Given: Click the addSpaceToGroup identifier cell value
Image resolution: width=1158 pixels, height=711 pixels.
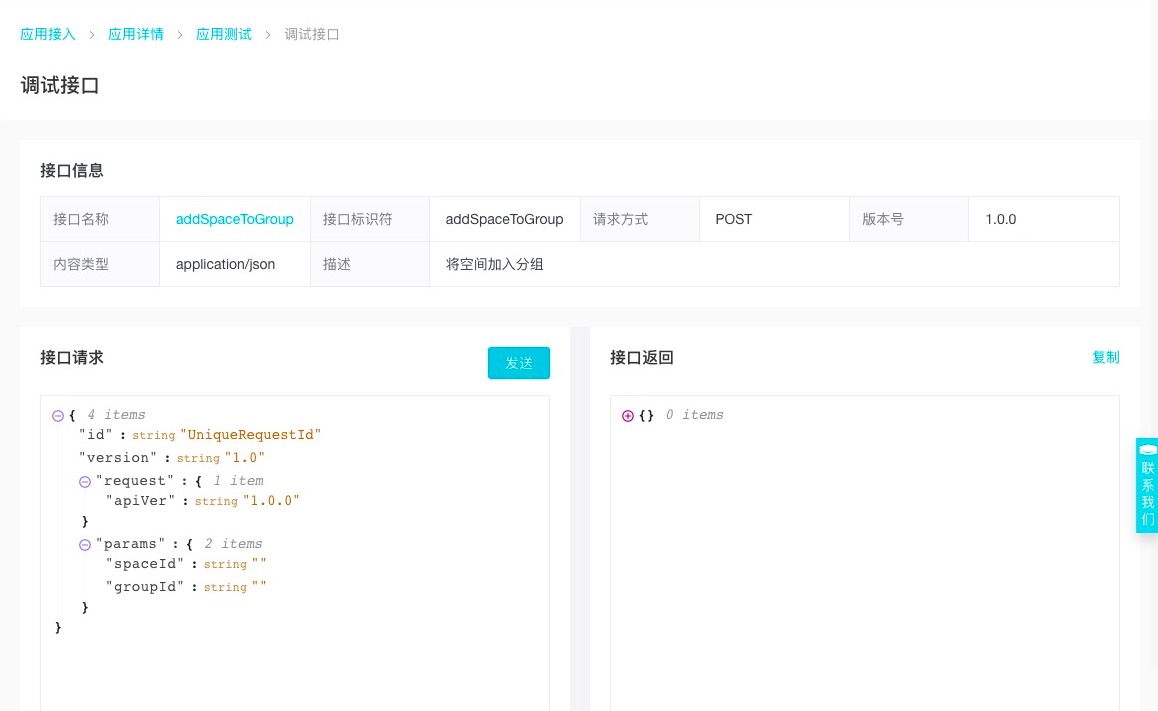Looking at the screenshot, I should coord(504,219).
